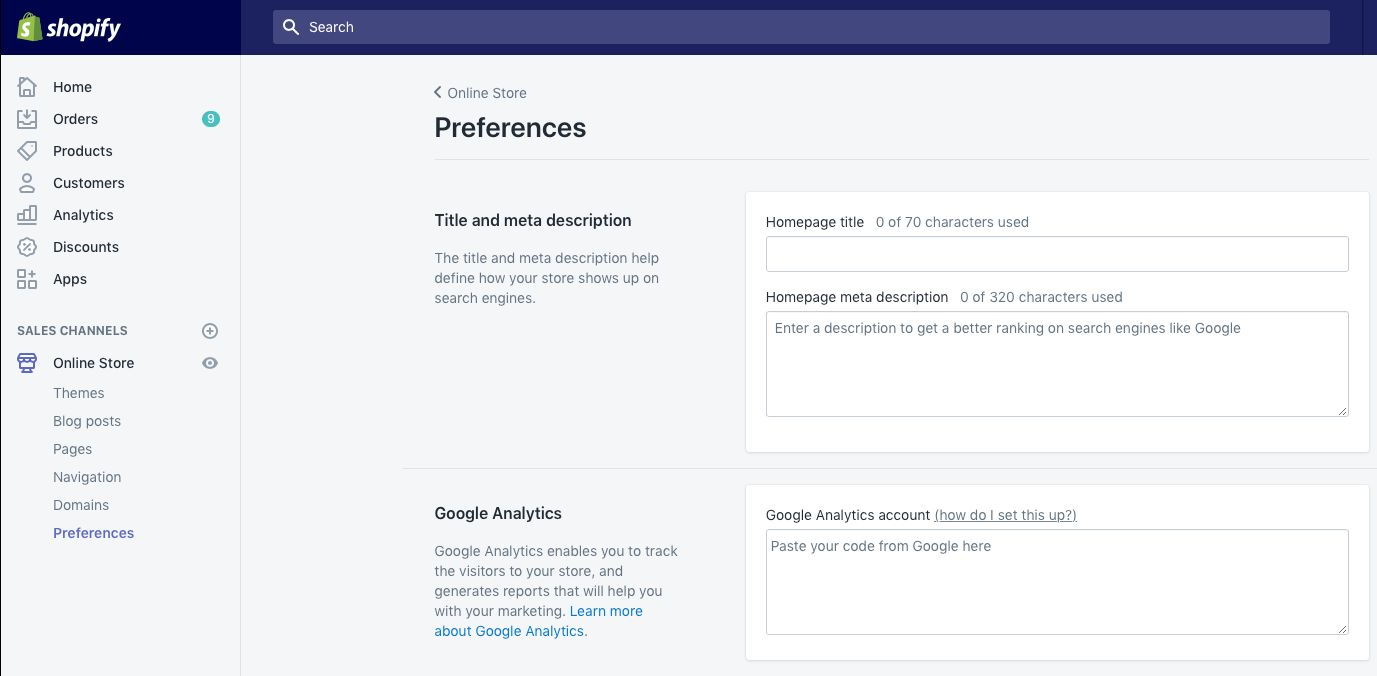
Task: Select Navigation under Online Store
Action: [87, 477]
